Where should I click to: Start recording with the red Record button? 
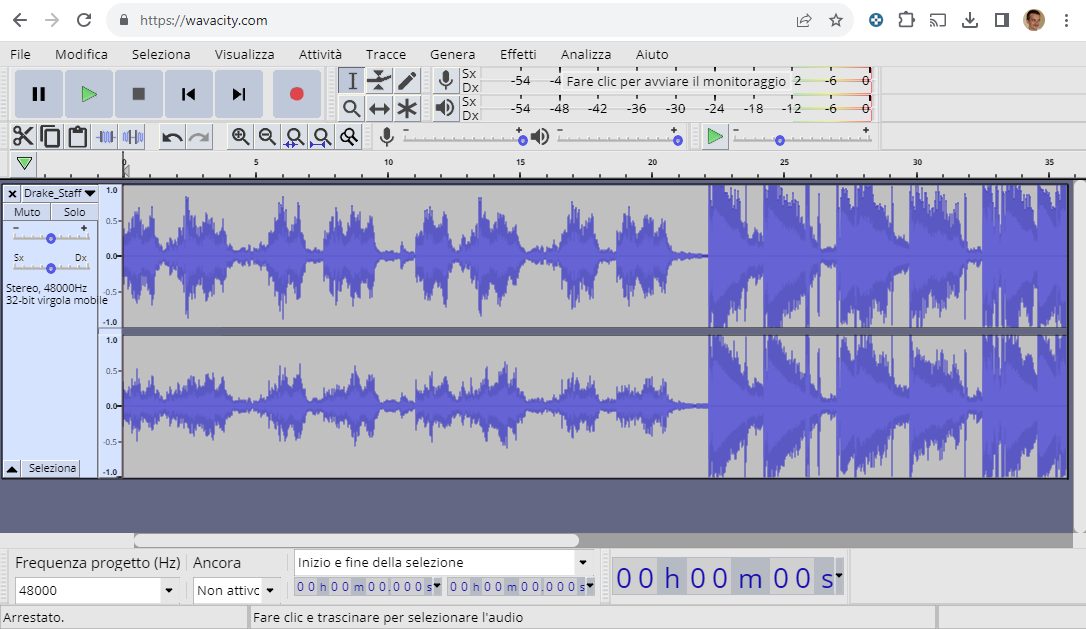point(296,94)
